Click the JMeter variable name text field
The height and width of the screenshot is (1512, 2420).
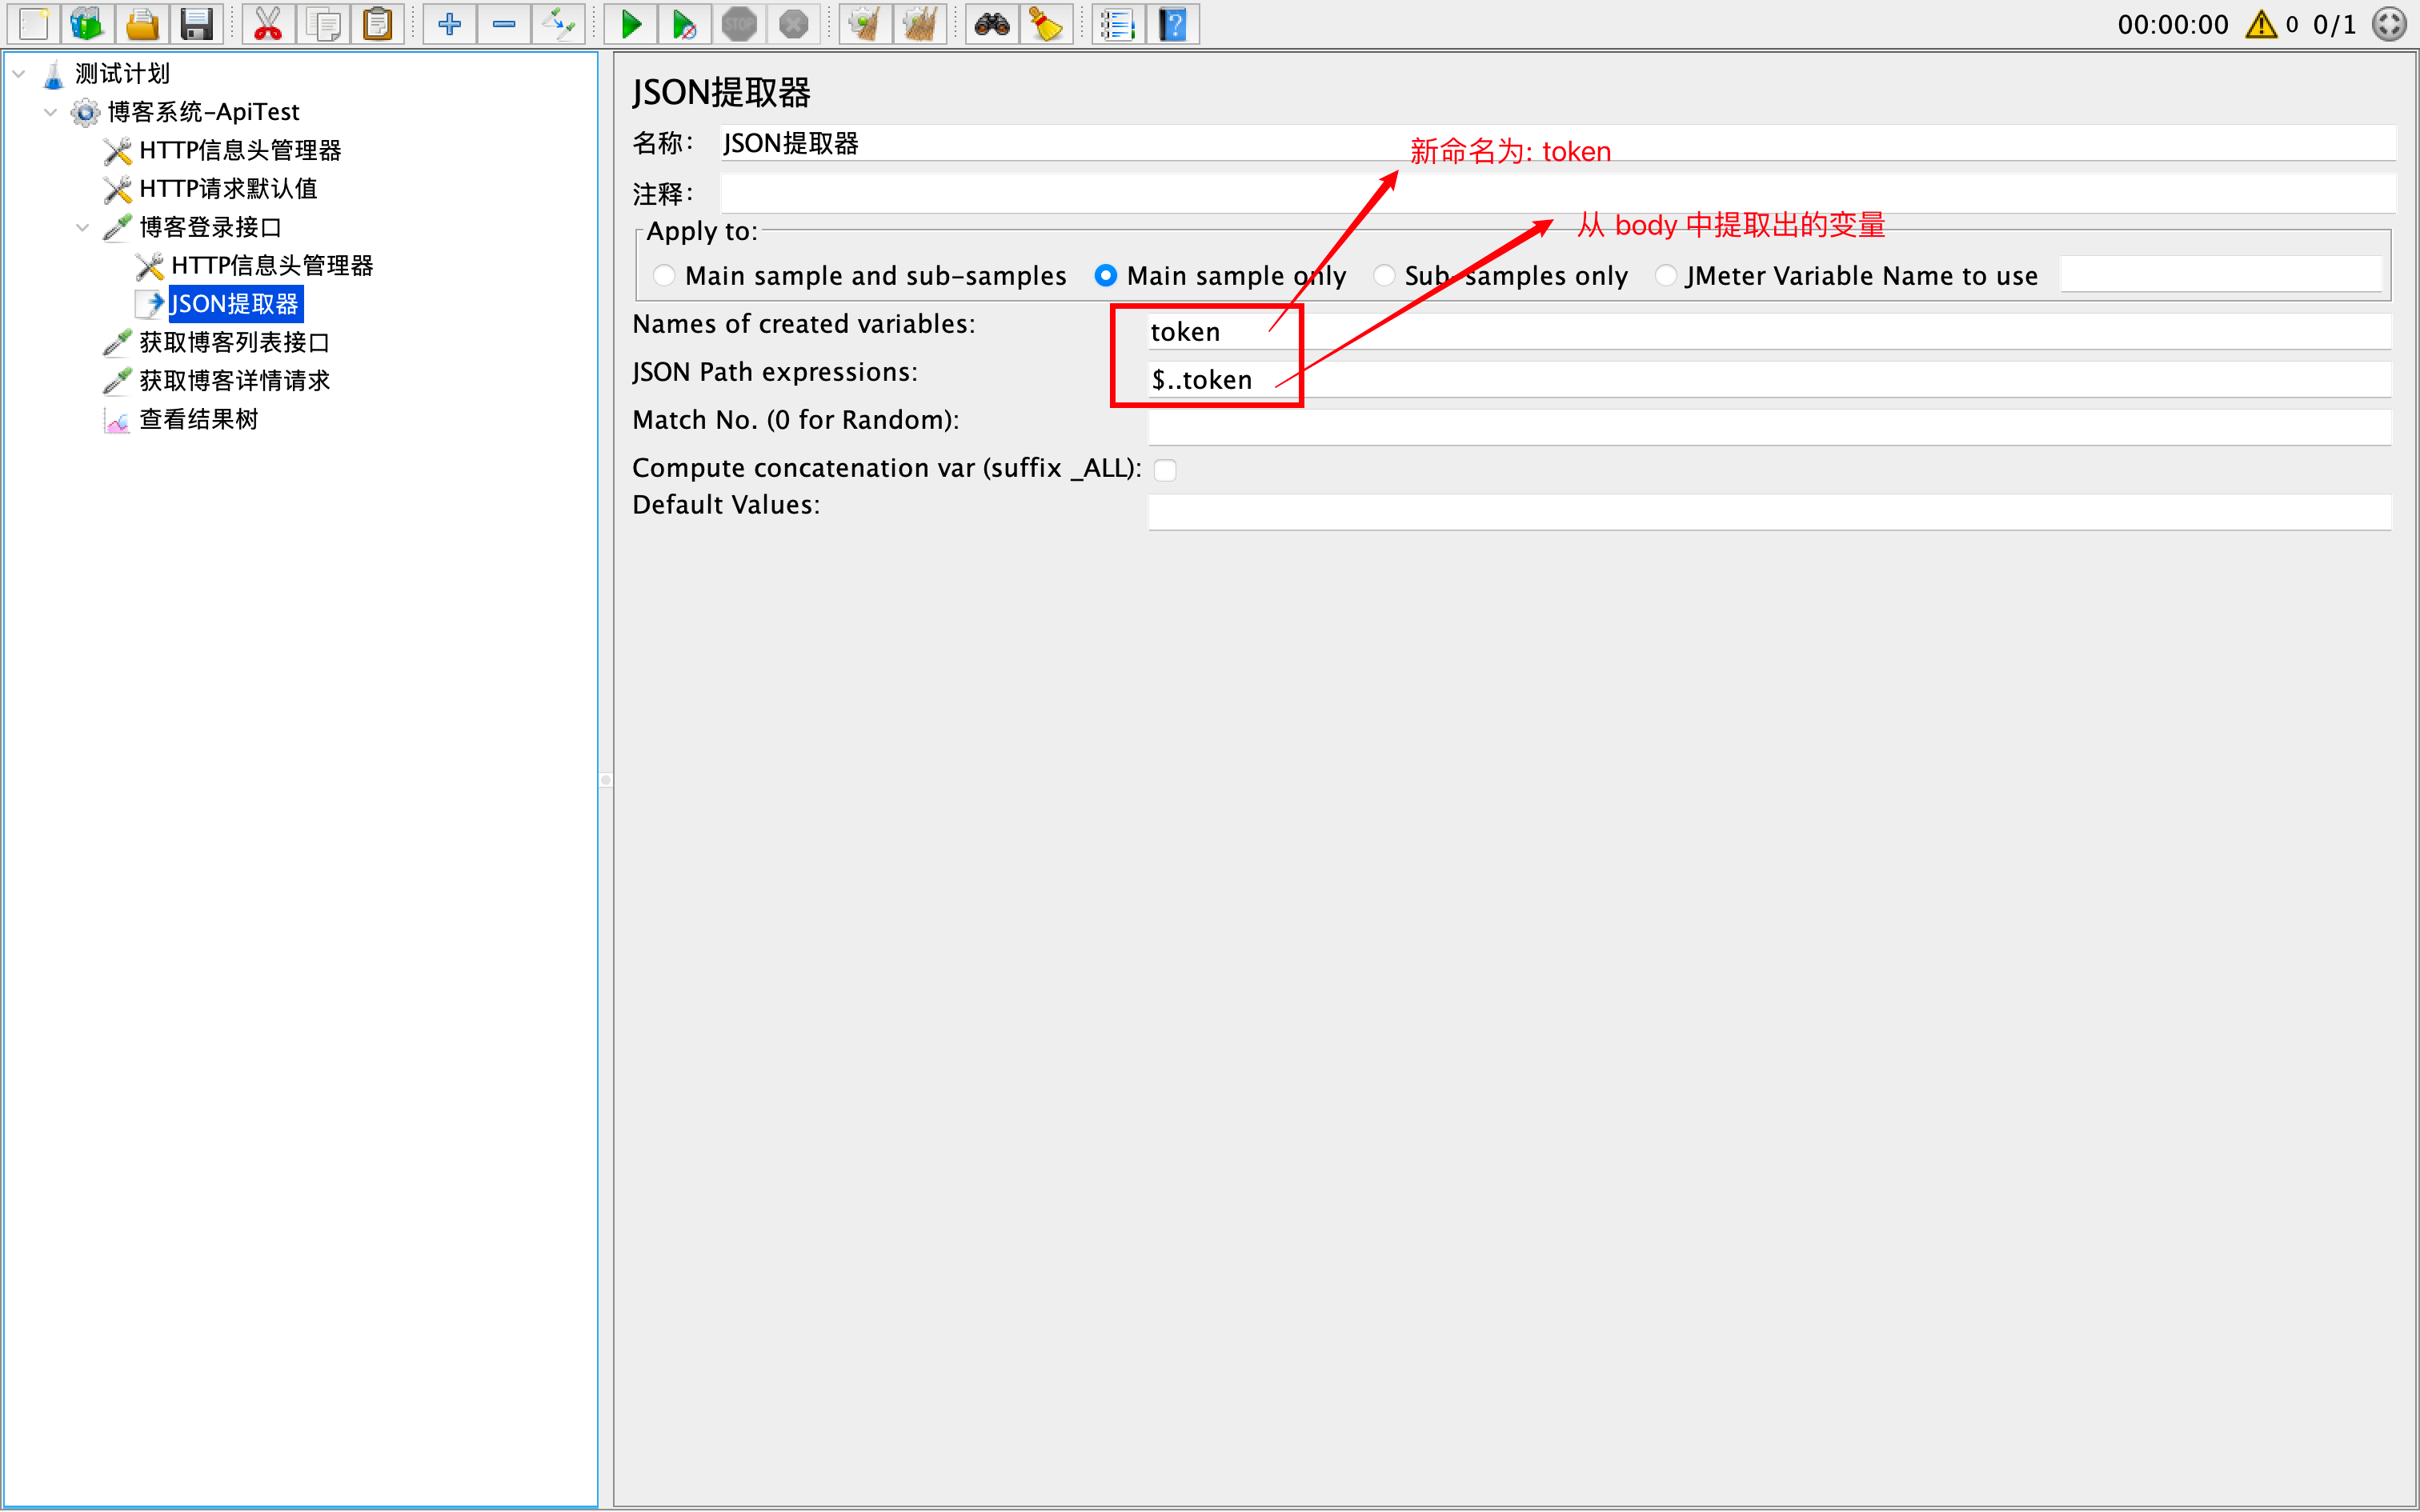pos(2221,274)
